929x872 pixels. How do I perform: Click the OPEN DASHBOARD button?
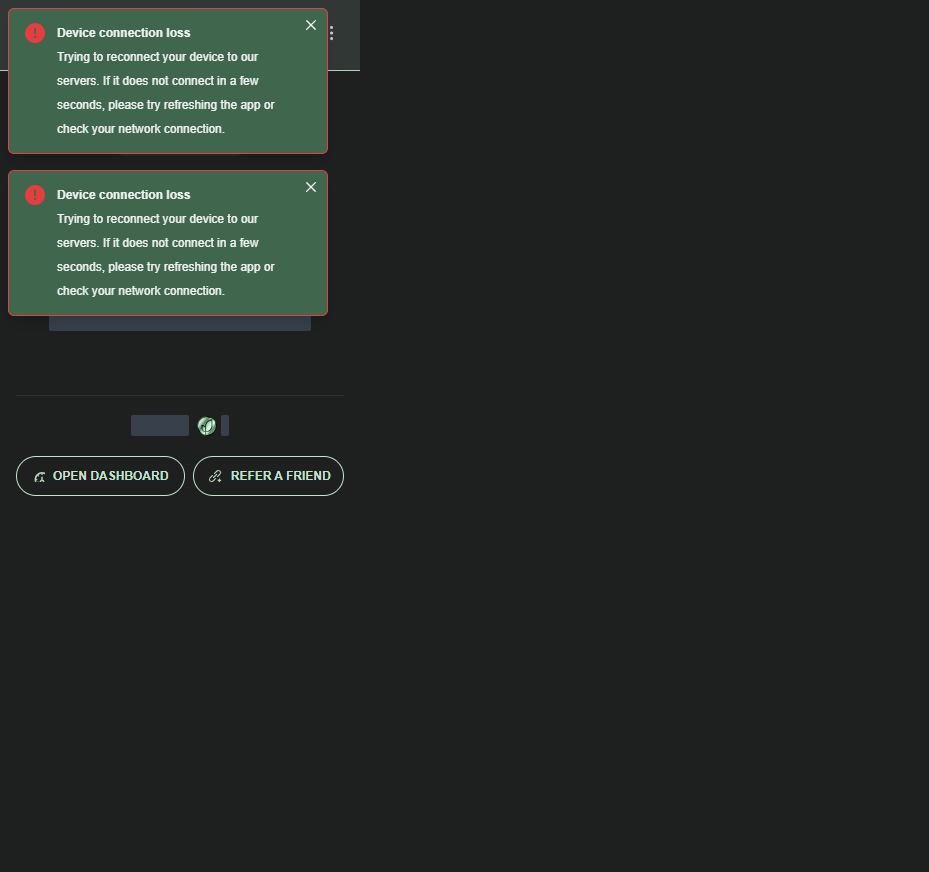(x=101, y=476)
